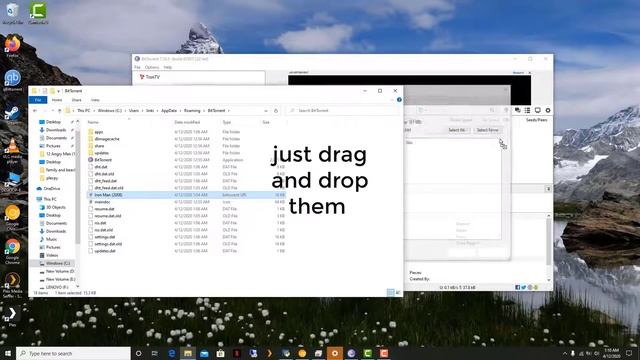Open OneDrive in navigation pane
The image size is (640, 360).
[x=48, y=189]
